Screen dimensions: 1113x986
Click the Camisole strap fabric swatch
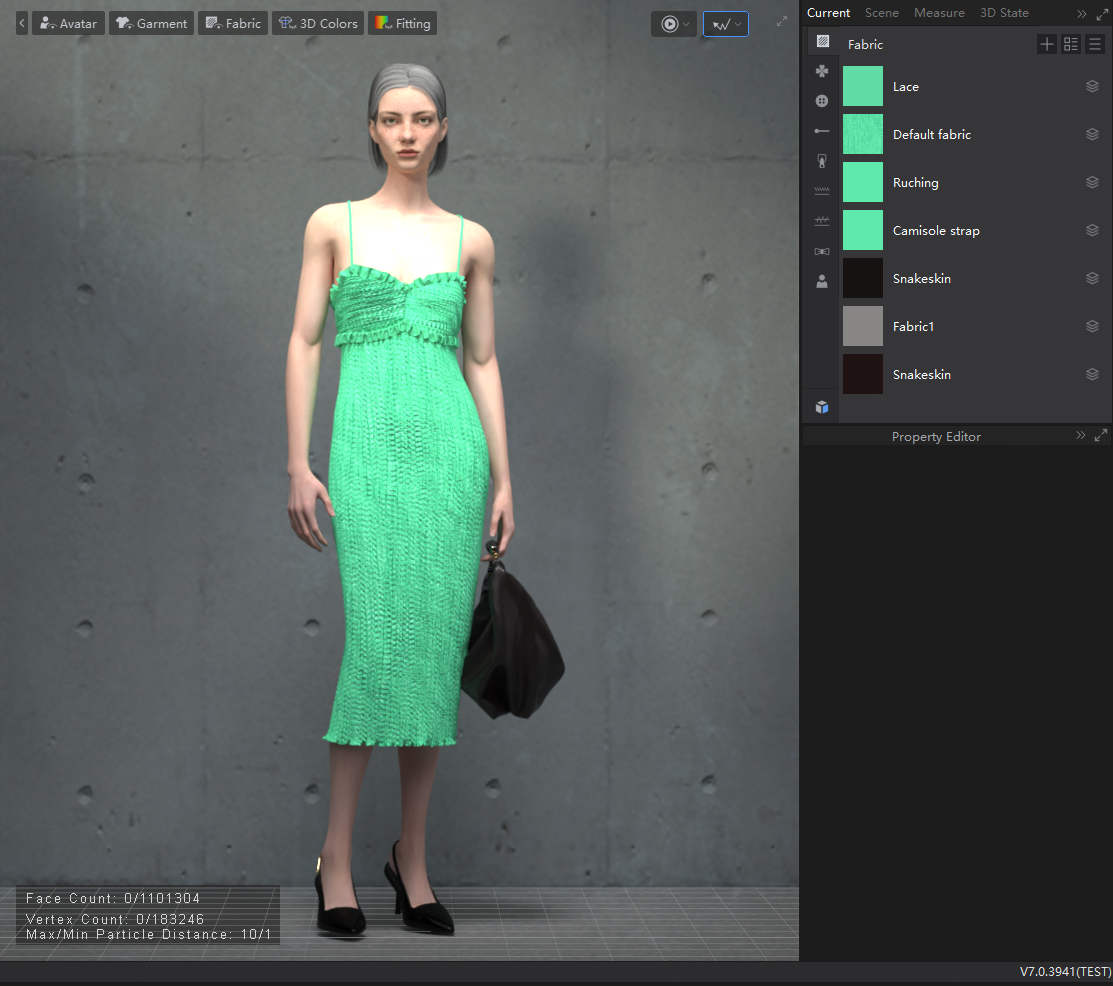(x=862, y=230)
